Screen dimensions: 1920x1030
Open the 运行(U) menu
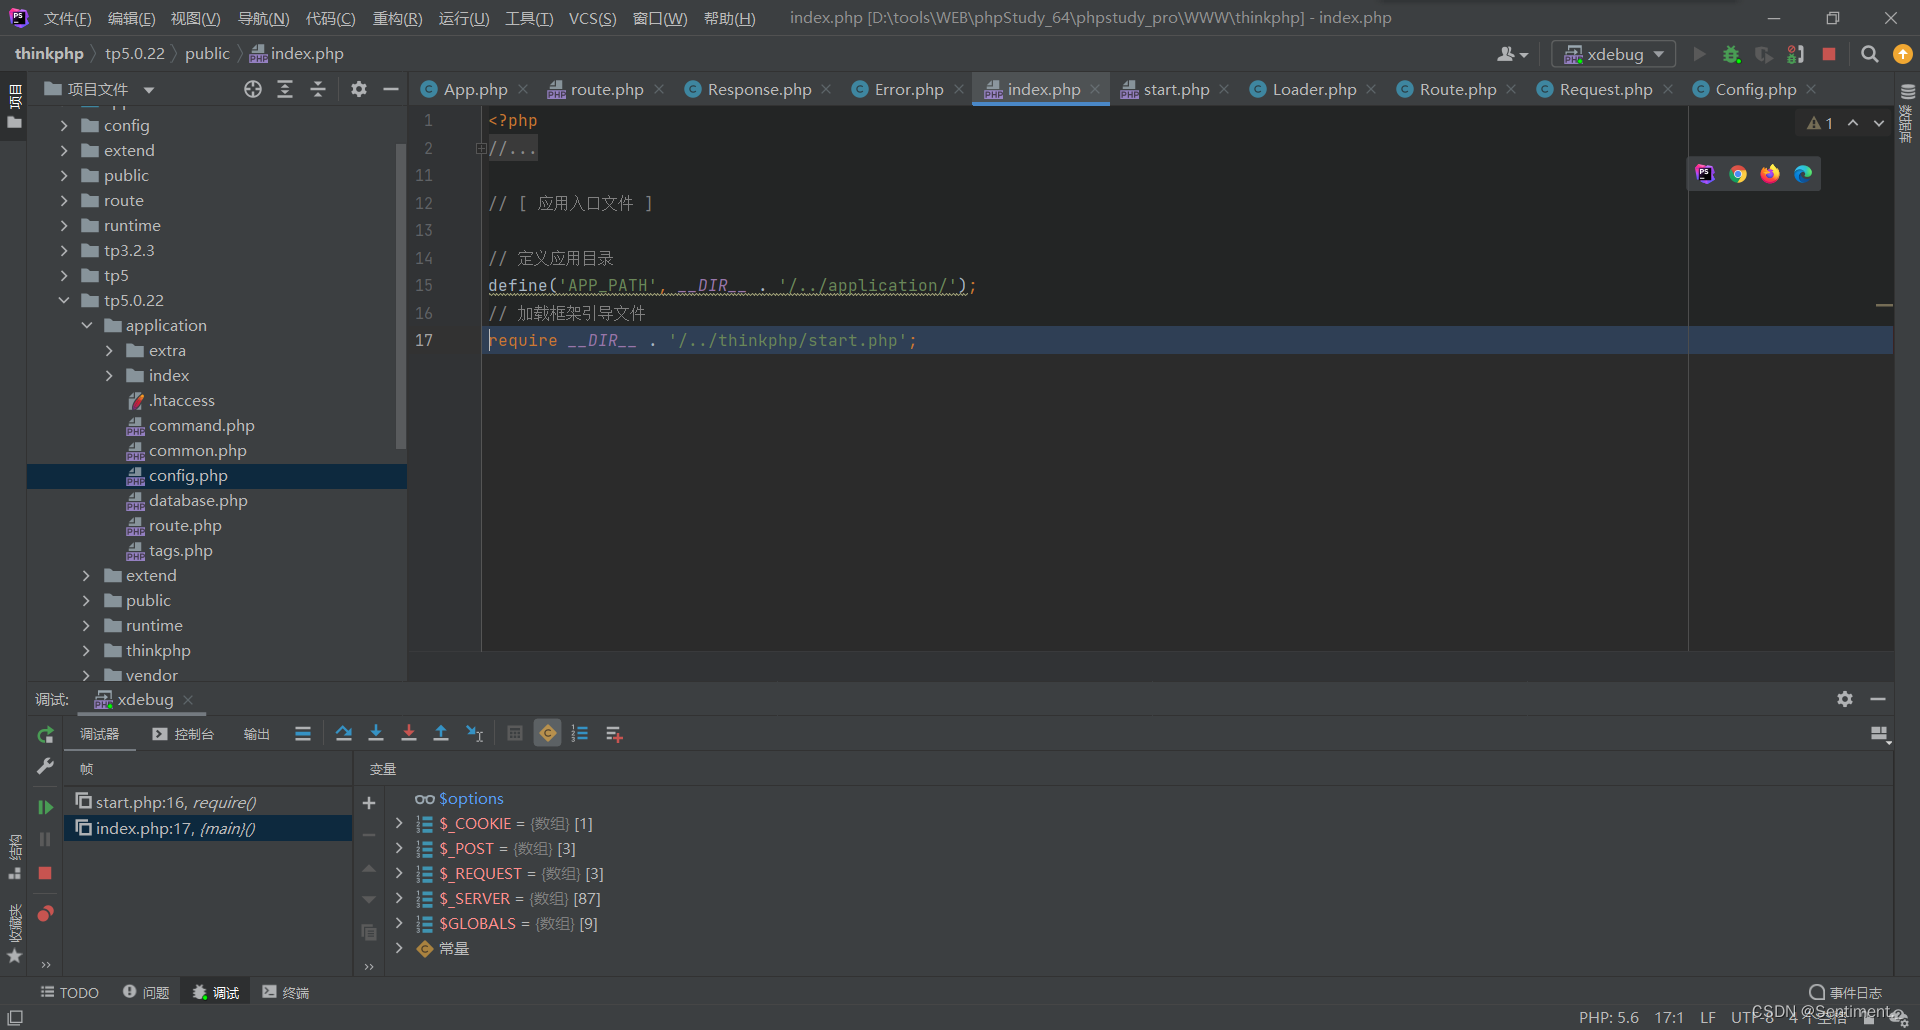tap(464, 19)
